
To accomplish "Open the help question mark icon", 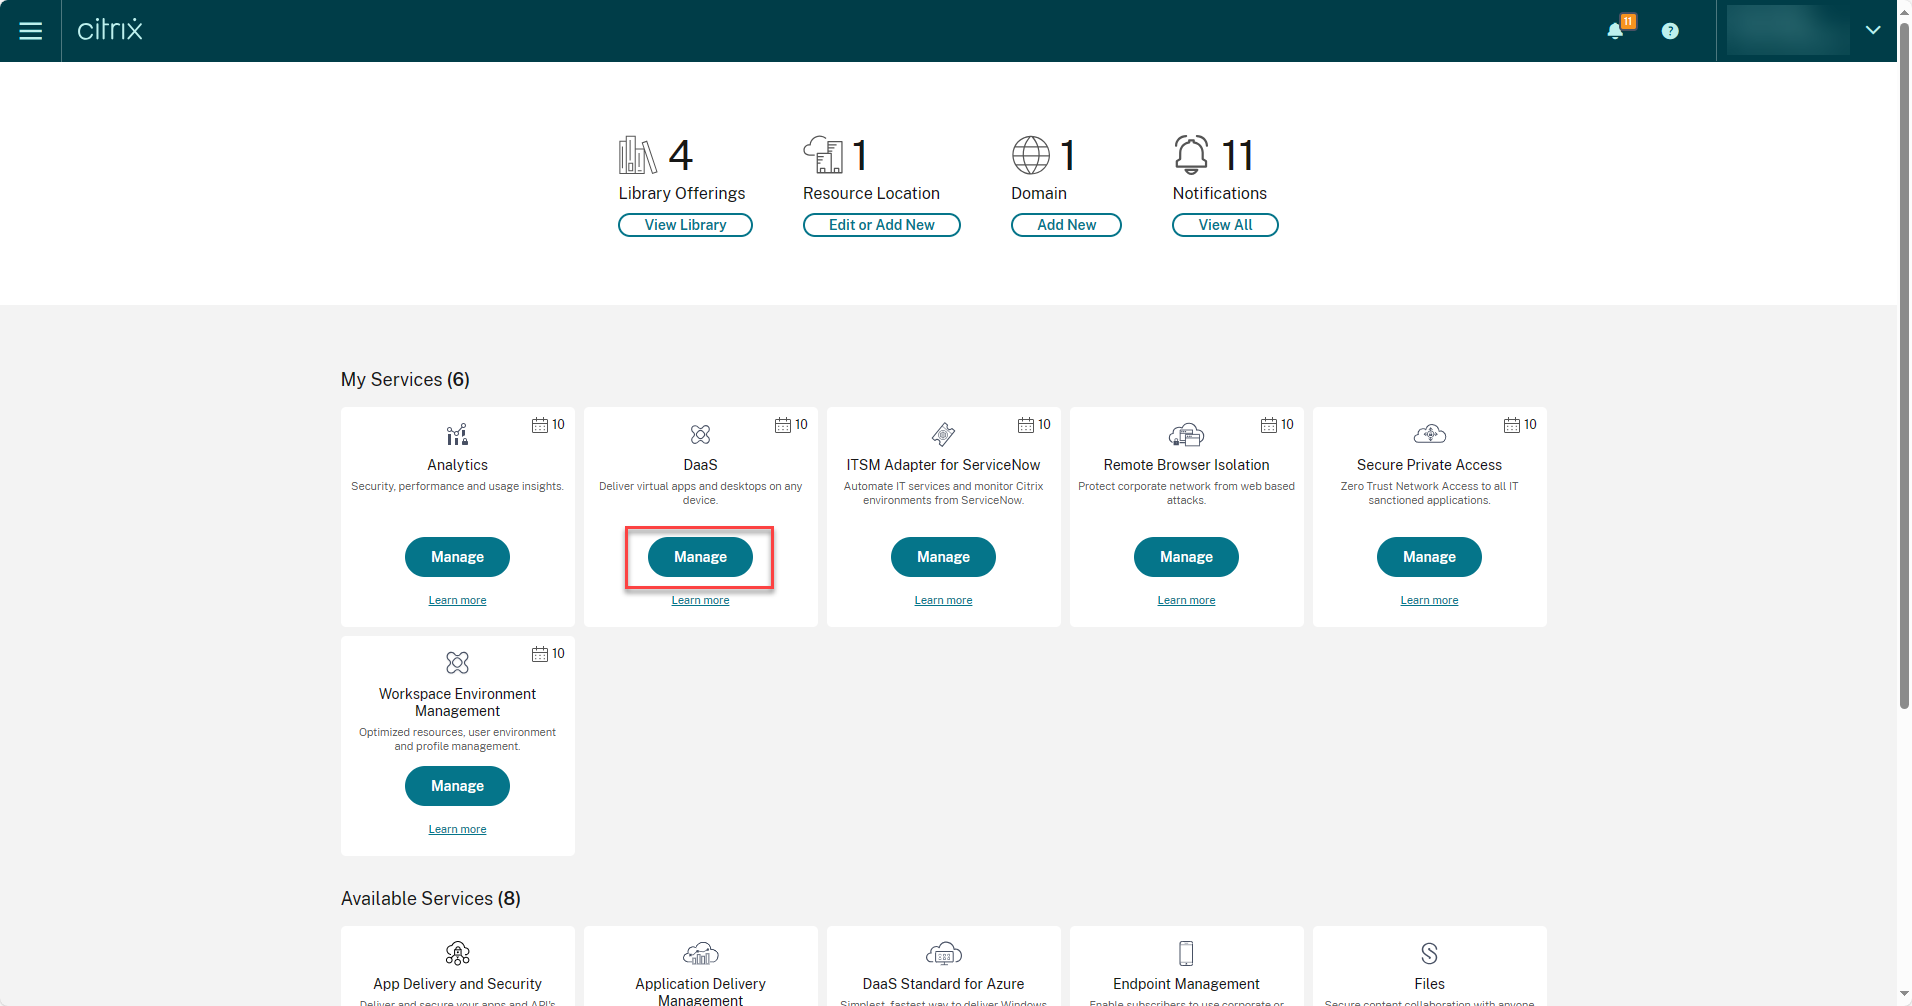I will [1670, 31].
